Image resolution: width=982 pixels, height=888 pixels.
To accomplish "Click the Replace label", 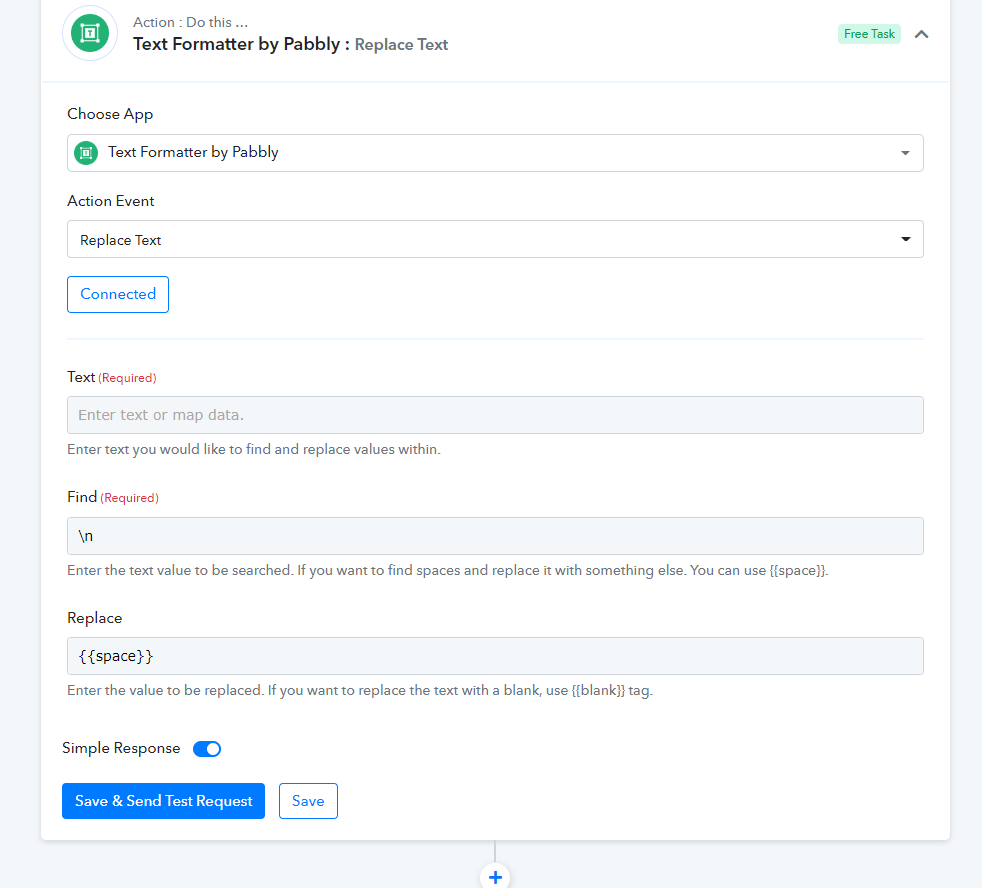I will click(95, 618).
